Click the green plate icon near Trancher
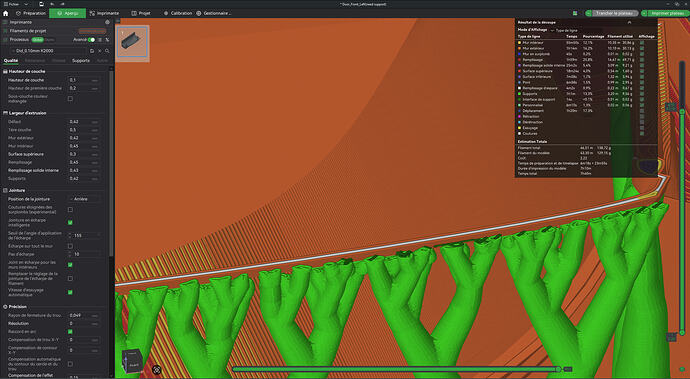This screenshot has width=690, height=379. [575, 13]
